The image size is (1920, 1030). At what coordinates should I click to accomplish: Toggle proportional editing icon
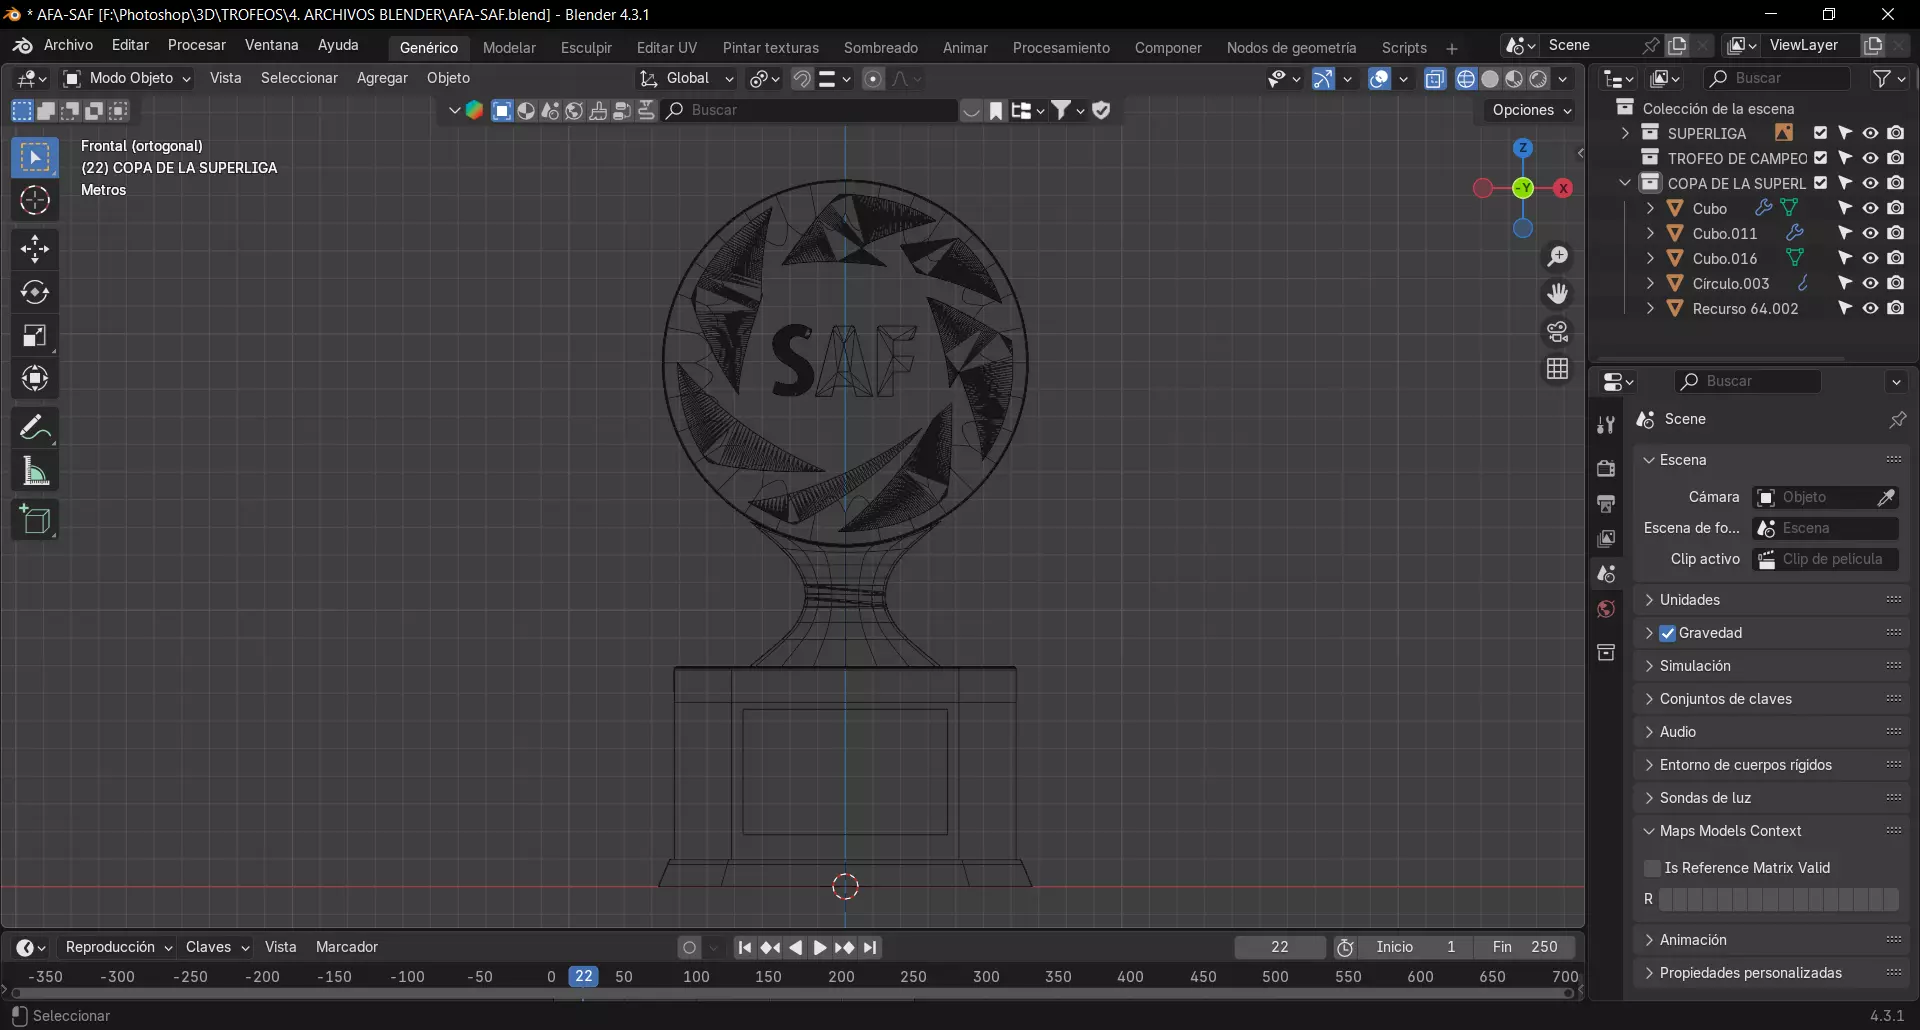coord(873,79)
